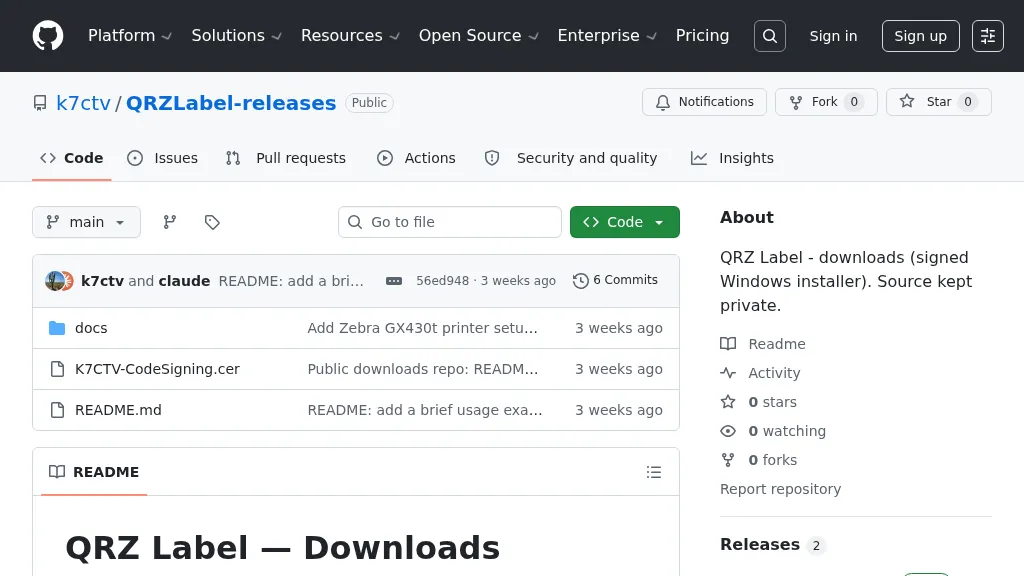Star the repository
The height and width of the screenshot is (576, 1024).
(x=938, y=102)
